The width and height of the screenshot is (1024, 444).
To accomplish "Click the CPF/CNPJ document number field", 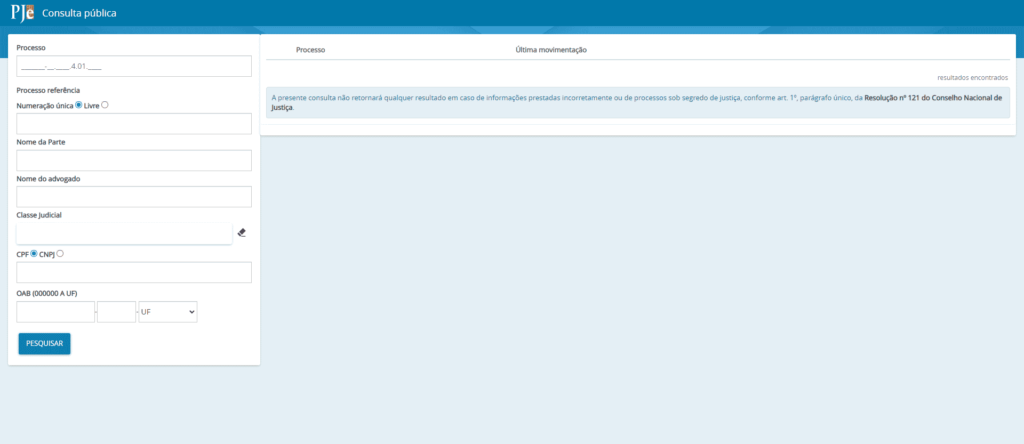I will point(134,273).
